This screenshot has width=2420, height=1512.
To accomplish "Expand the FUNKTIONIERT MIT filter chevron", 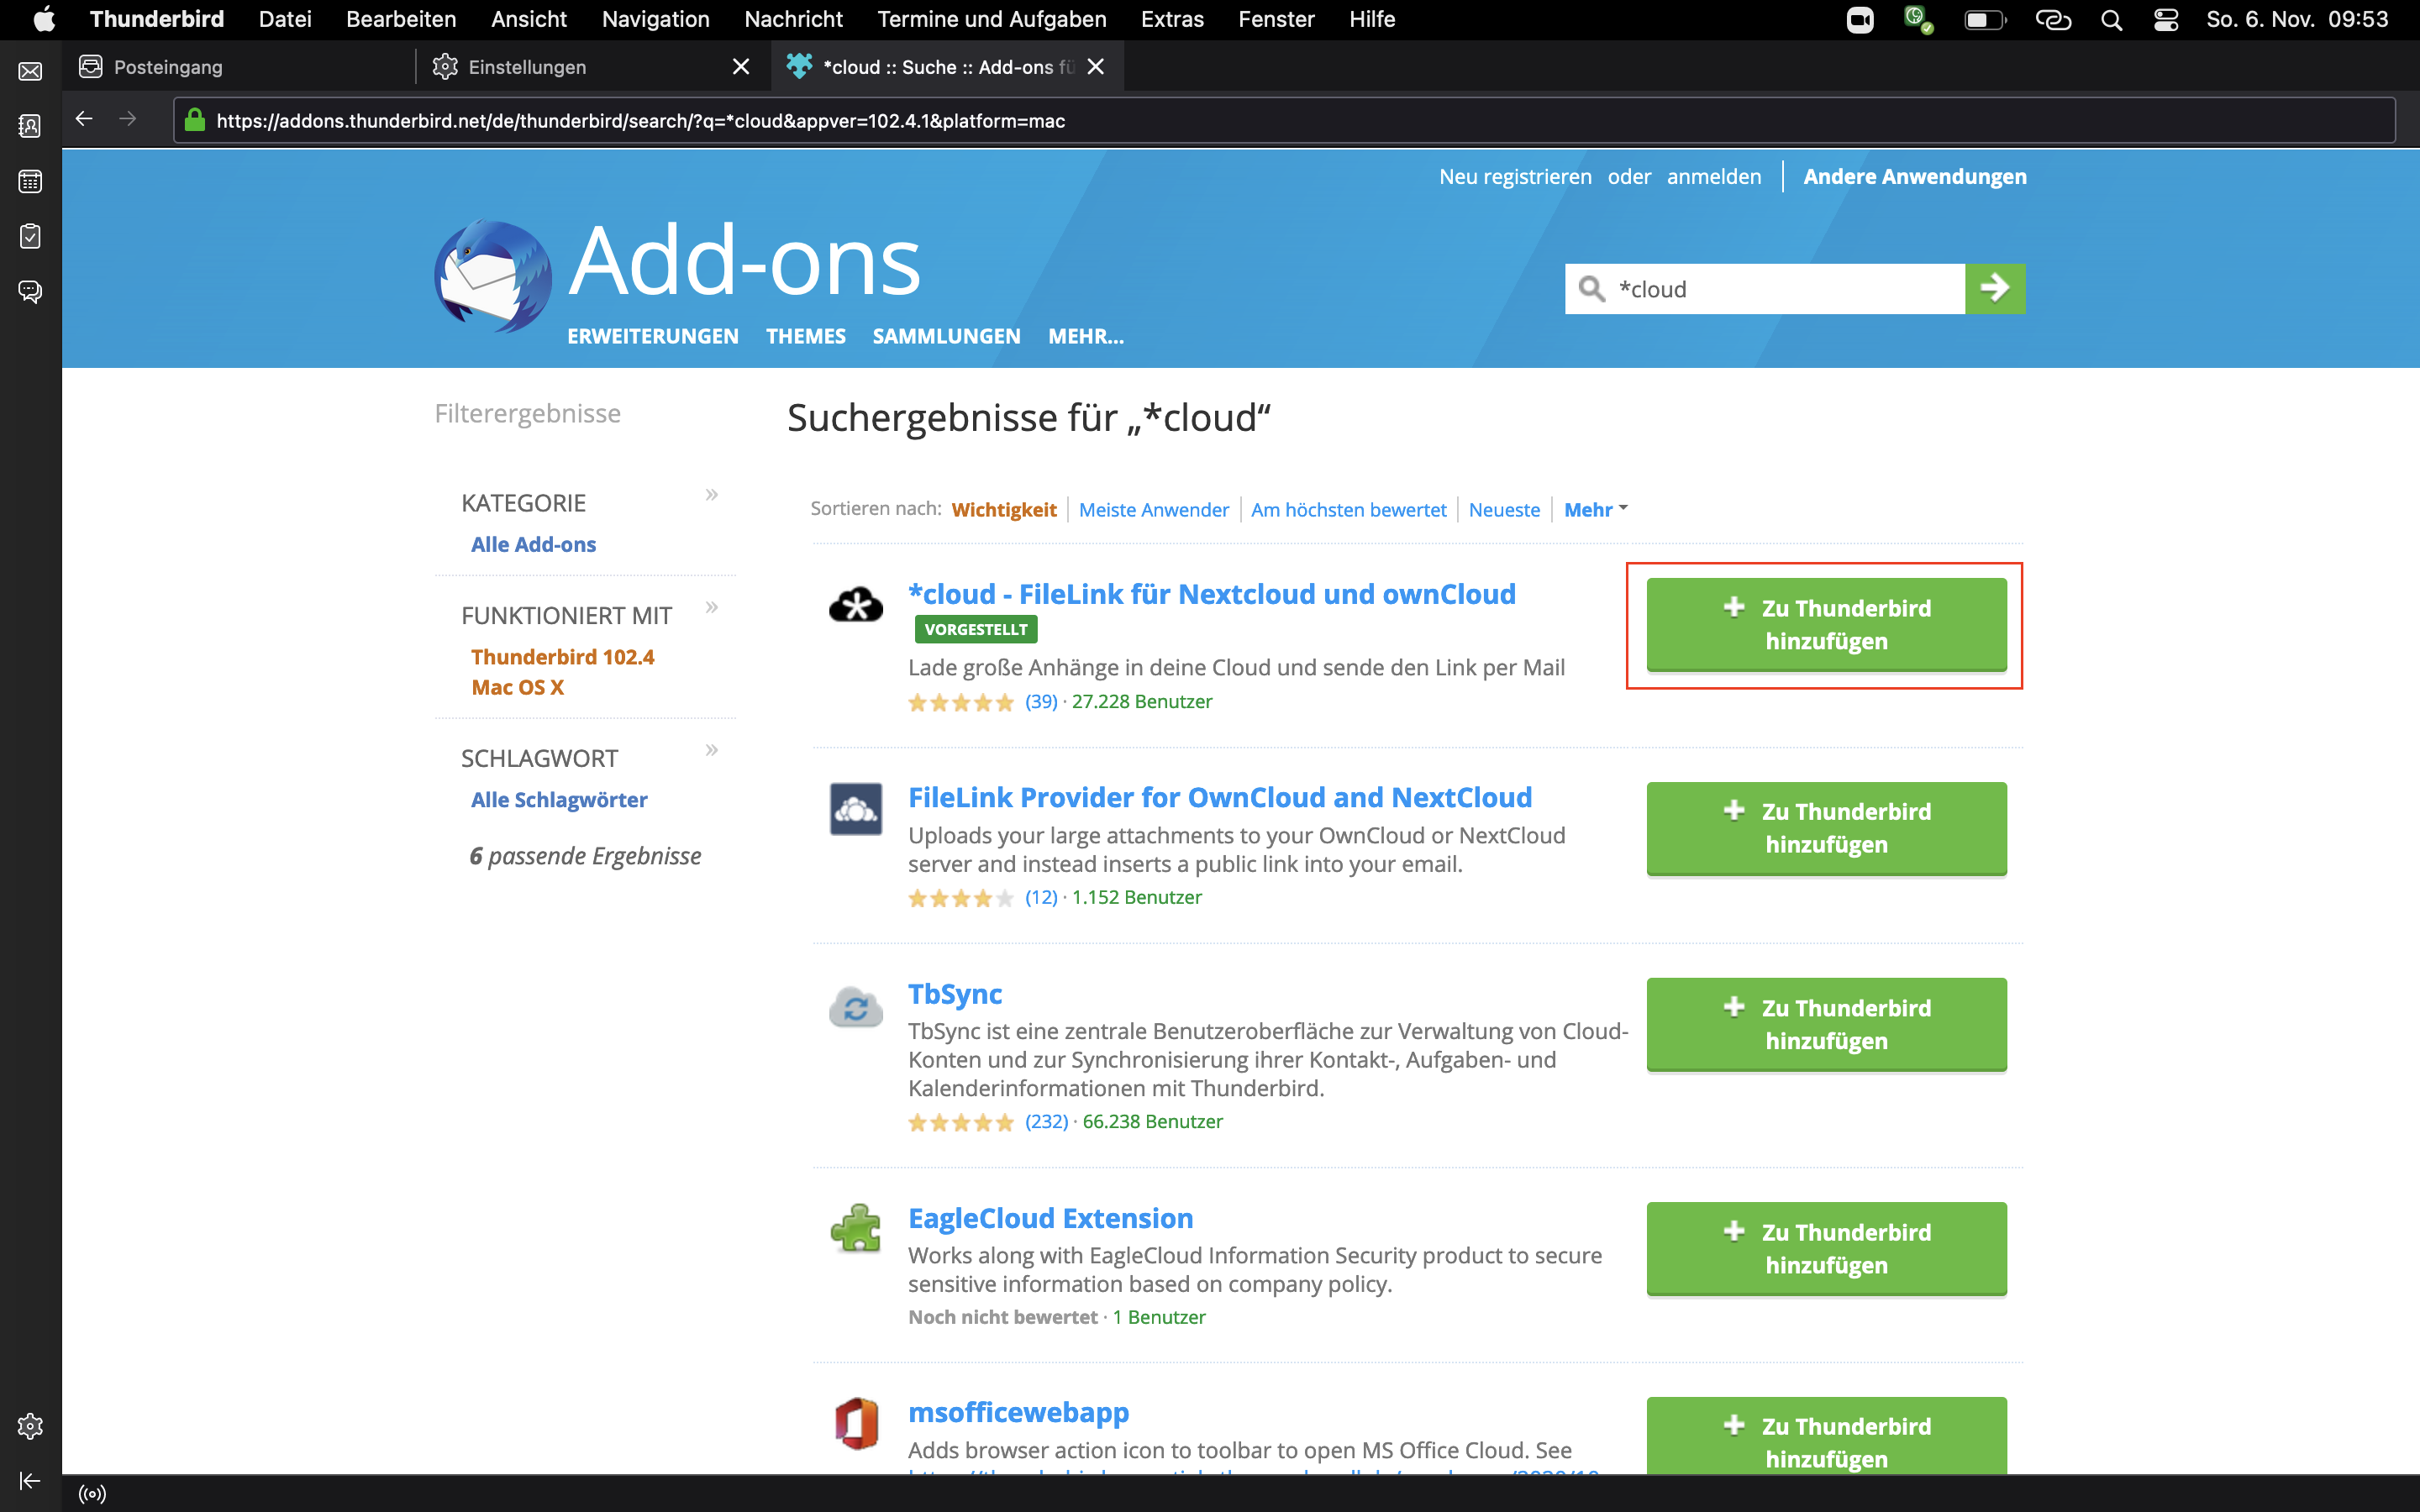I will 711,607.
